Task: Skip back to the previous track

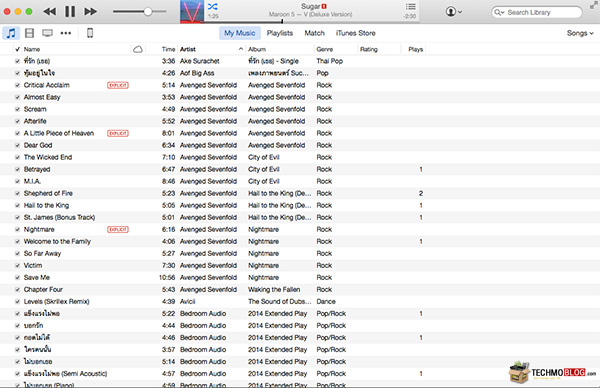Action: click(x=50, y=11)
